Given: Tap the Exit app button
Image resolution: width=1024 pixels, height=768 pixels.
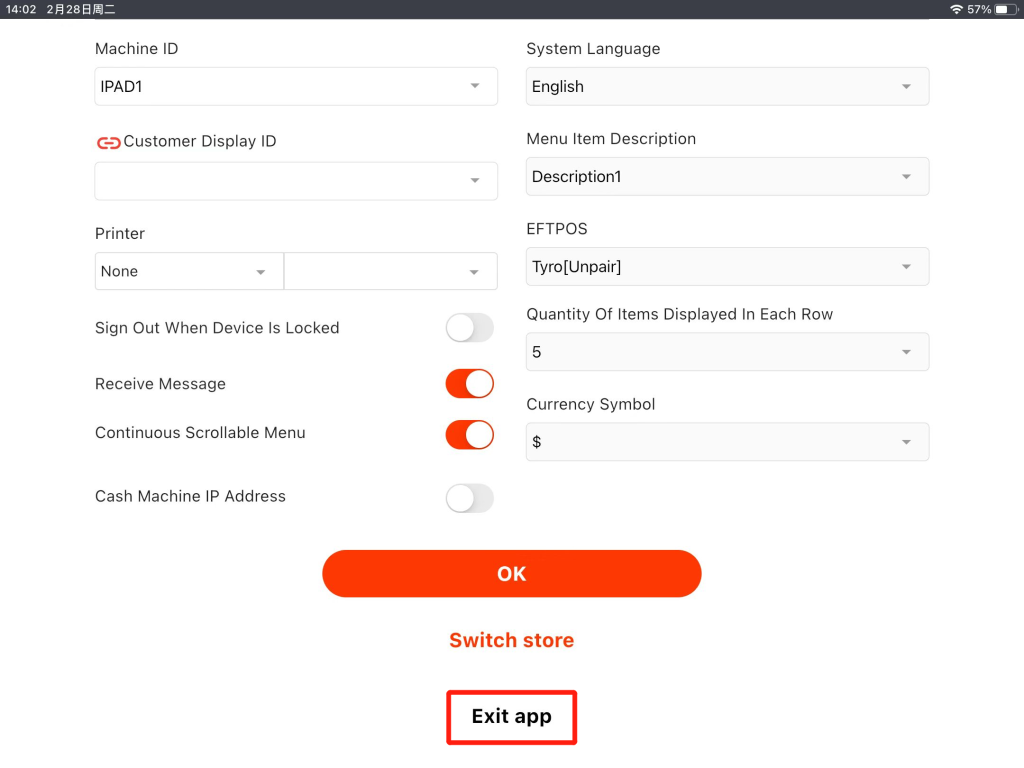Looking at the screenshot, I should click(x=511, y=717).
